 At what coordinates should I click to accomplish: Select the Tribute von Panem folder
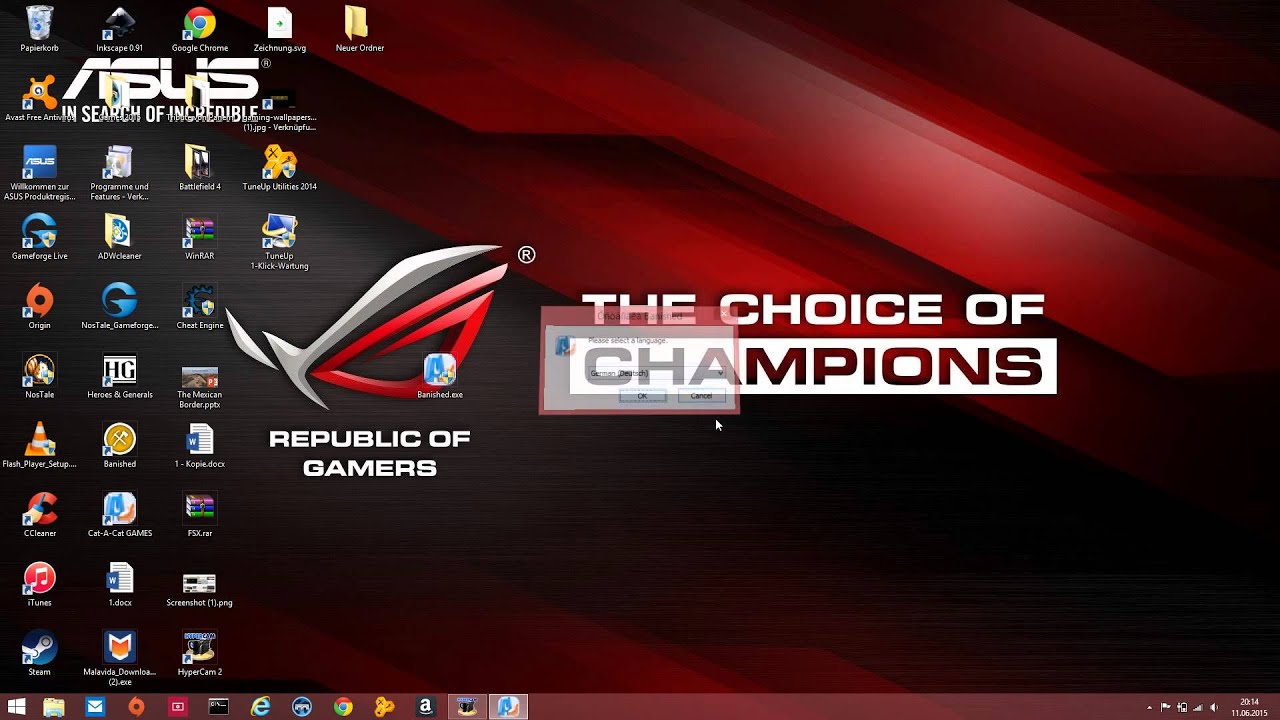[200, 99]
